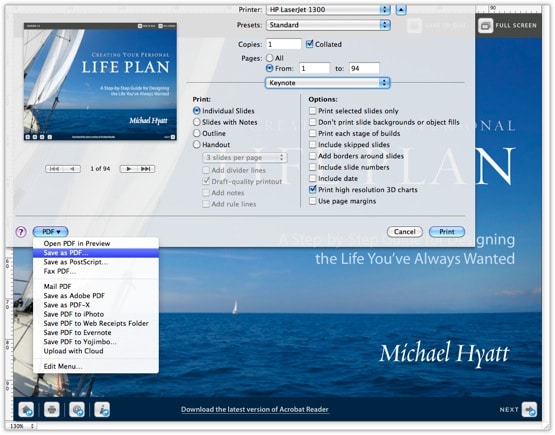Viewport: 555px width, 435px height.
Task: Enable Add borders around slides
Action: click(313, 156)
